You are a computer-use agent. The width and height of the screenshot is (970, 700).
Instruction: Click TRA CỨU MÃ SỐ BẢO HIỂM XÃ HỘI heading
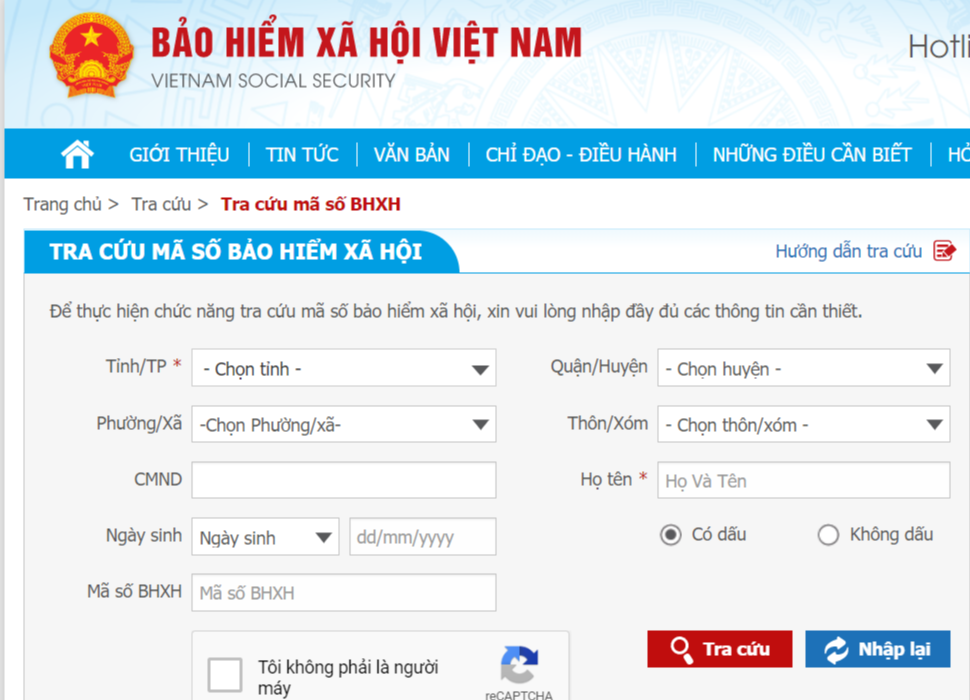click(x=236, y=252)
